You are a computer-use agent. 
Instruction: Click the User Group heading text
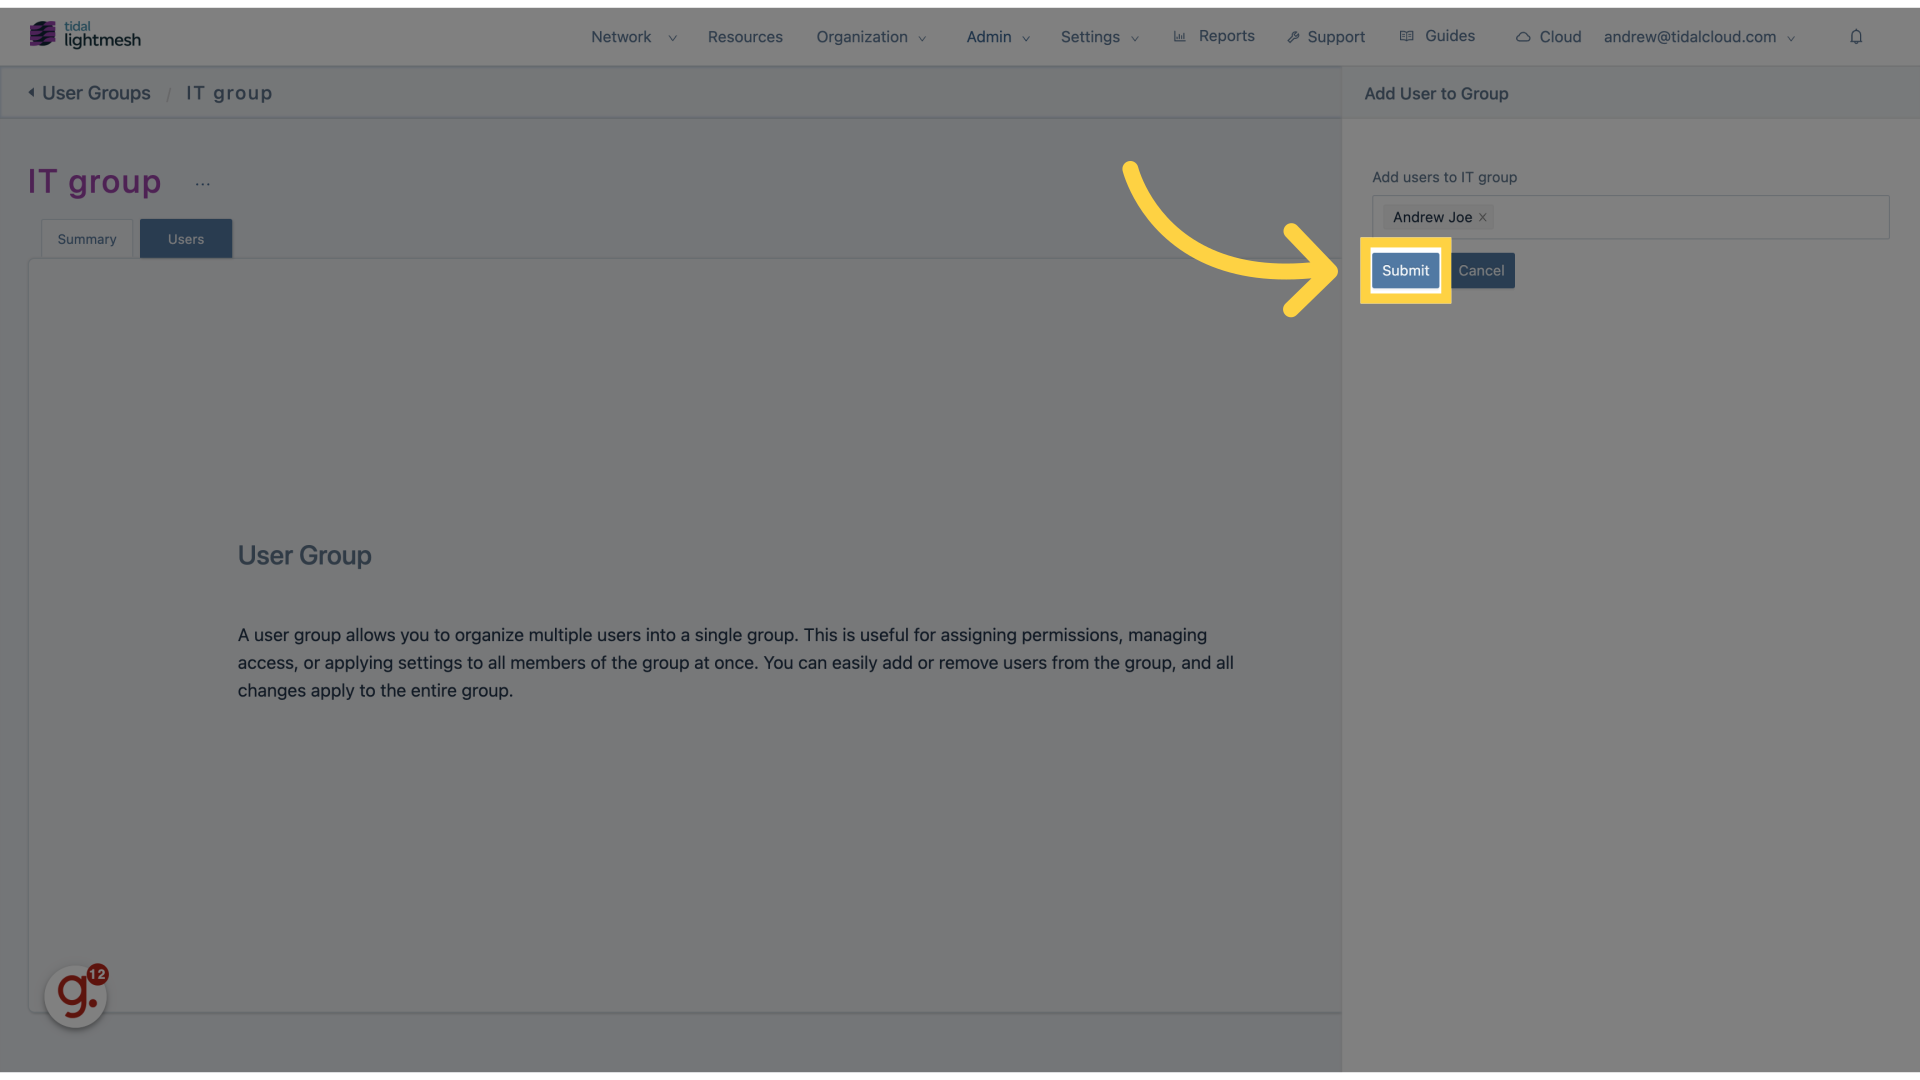pos(305,556)
